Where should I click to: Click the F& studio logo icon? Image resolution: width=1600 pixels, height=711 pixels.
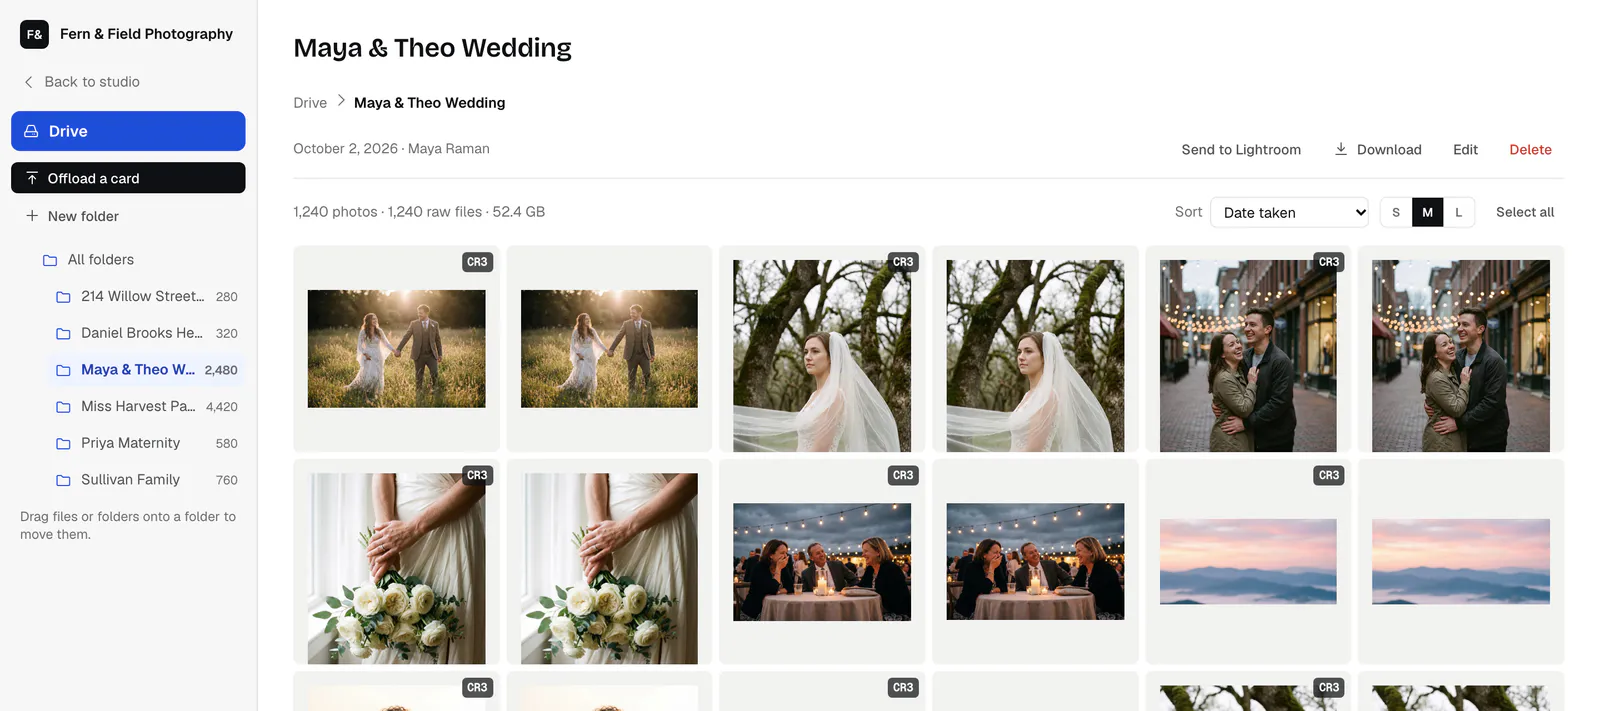(34, 34)
